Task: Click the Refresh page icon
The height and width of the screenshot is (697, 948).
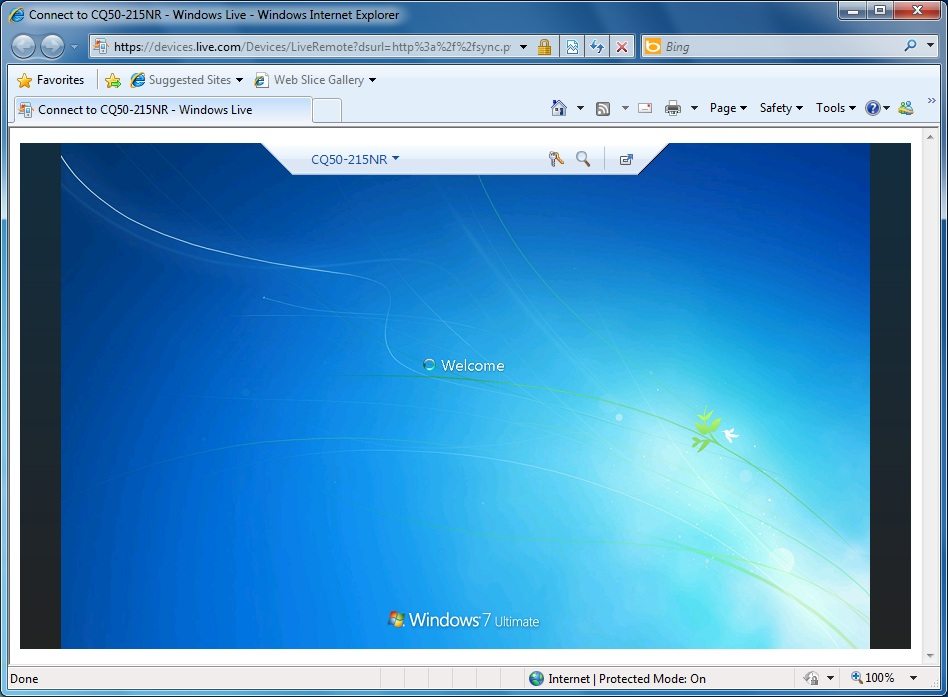Action: (597, 47)
